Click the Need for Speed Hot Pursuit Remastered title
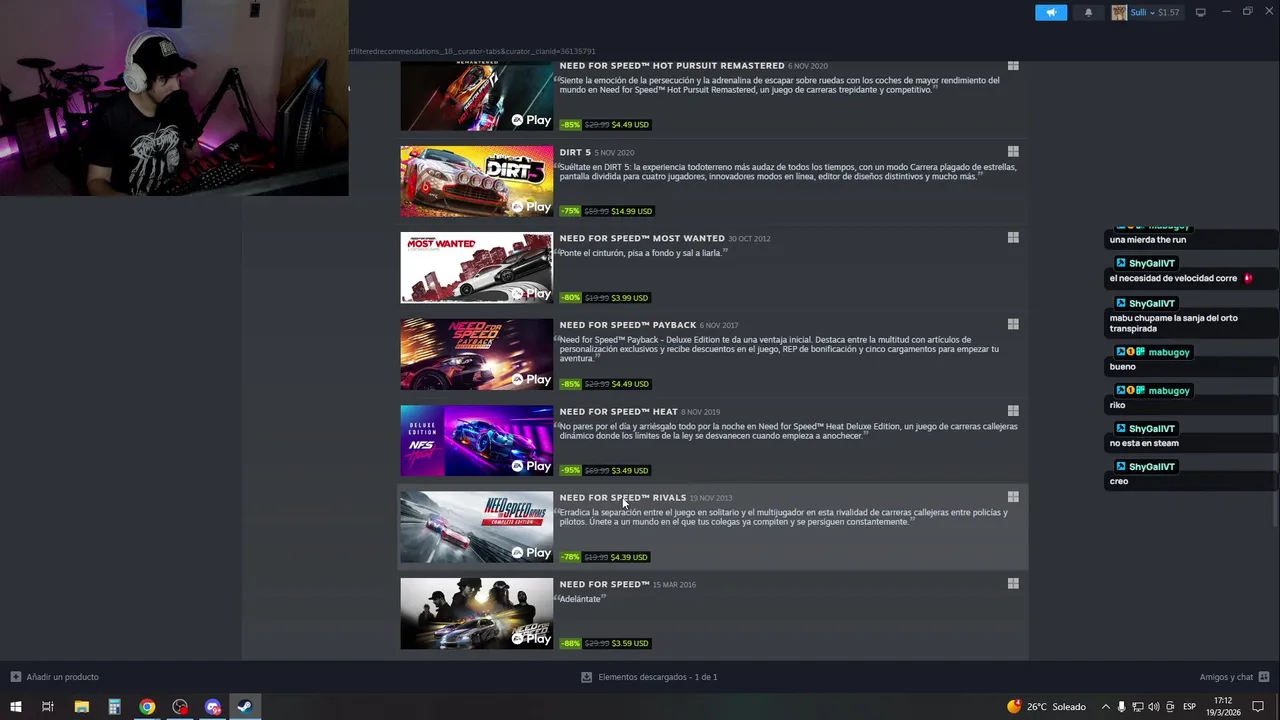Screen dimensions: 1280x720 click(672, 66)
